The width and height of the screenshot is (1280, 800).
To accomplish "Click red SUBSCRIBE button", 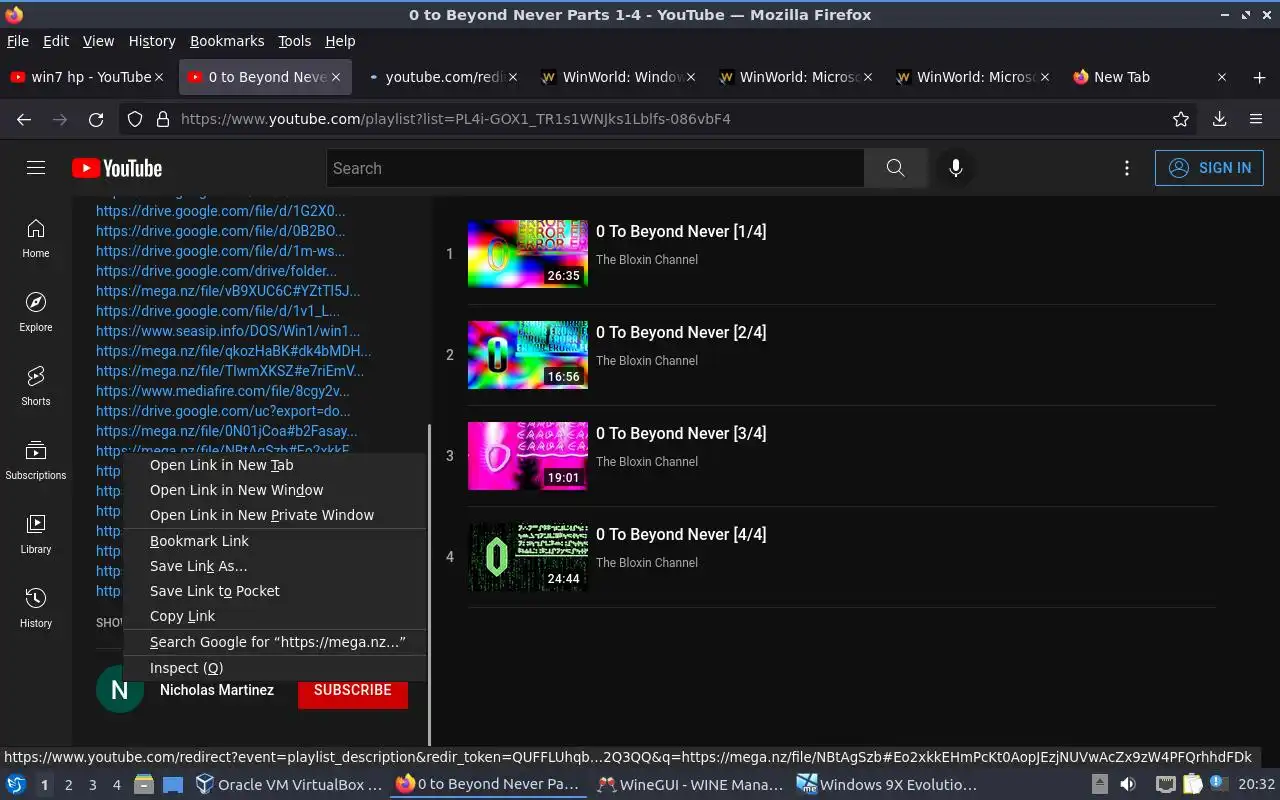I will pos(353,690).
